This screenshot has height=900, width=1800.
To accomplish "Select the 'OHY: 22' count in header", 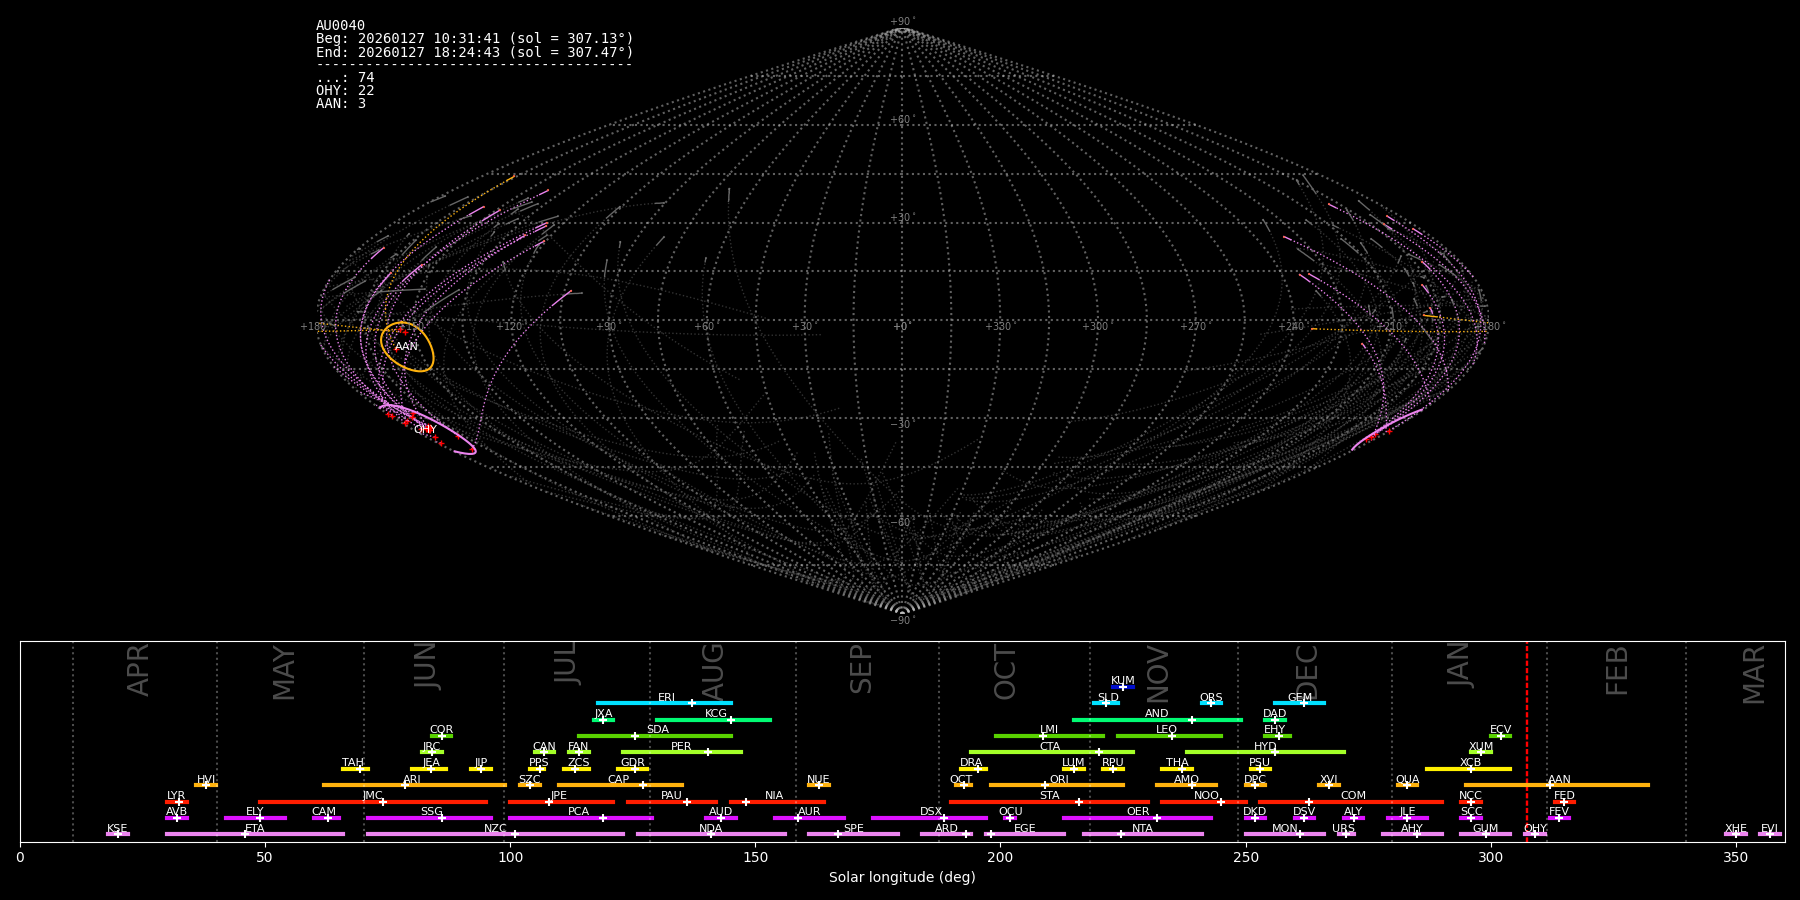I will click(x=345, y=91).
